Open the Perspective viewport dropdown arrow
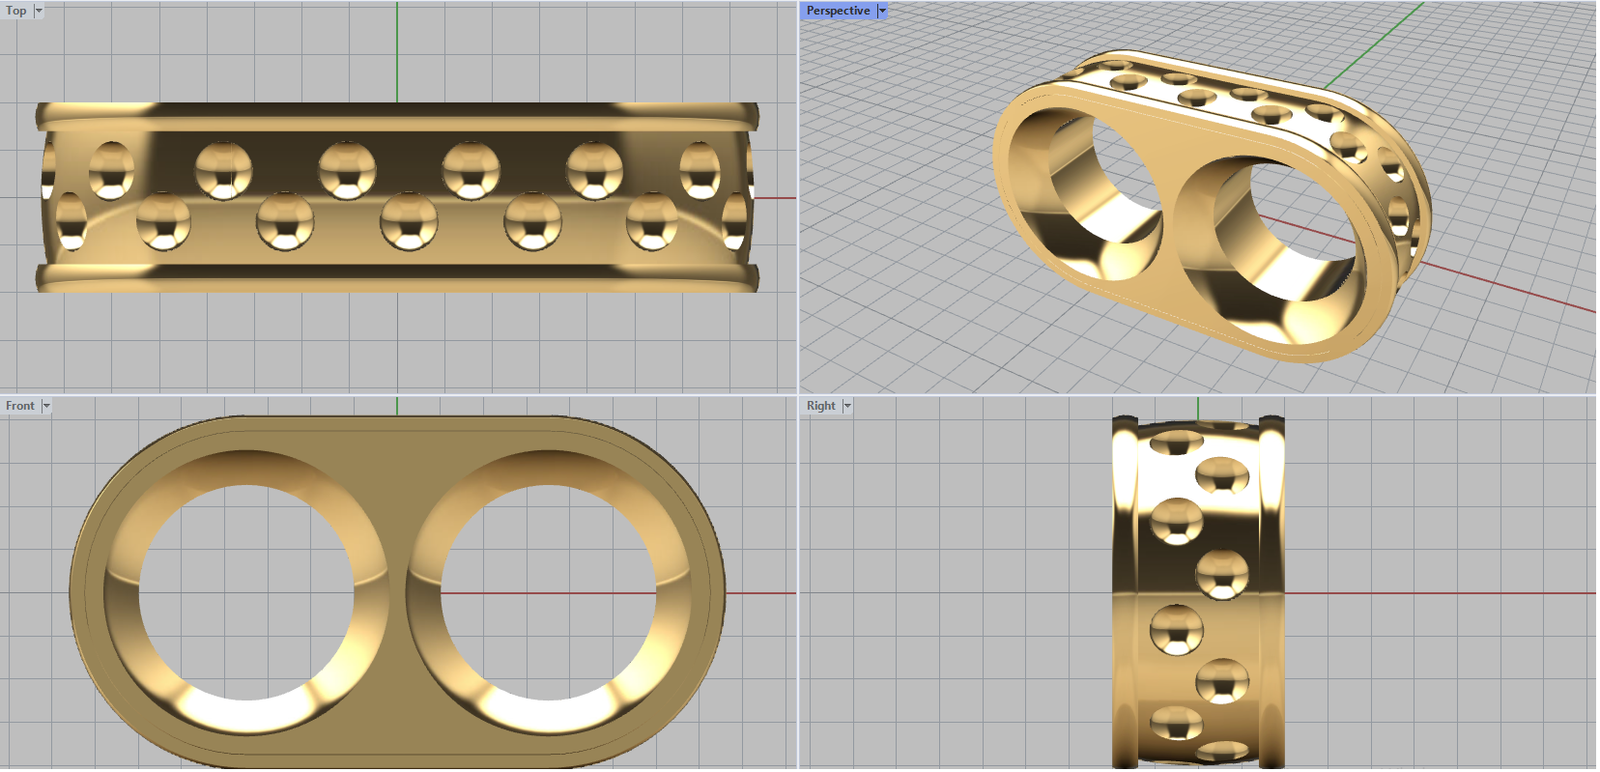1600x772 pixels. click(x=882, y=11)
